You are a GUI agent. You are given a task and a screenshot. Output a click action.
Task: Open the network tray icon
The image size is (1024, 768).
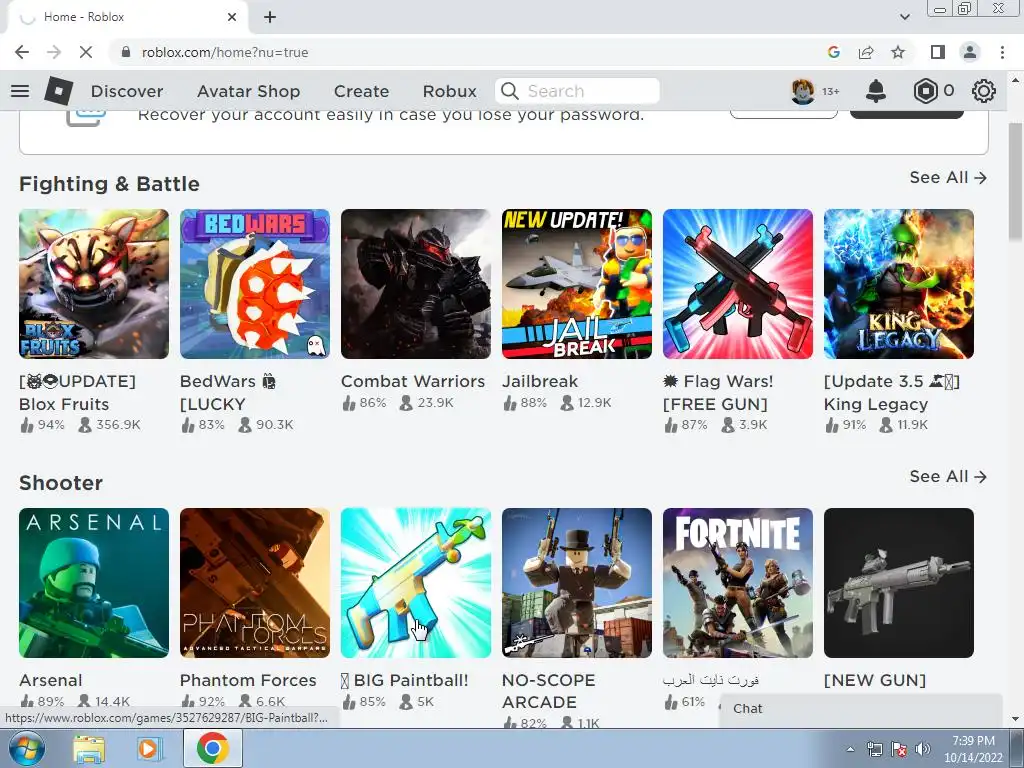tap(874, 750)
